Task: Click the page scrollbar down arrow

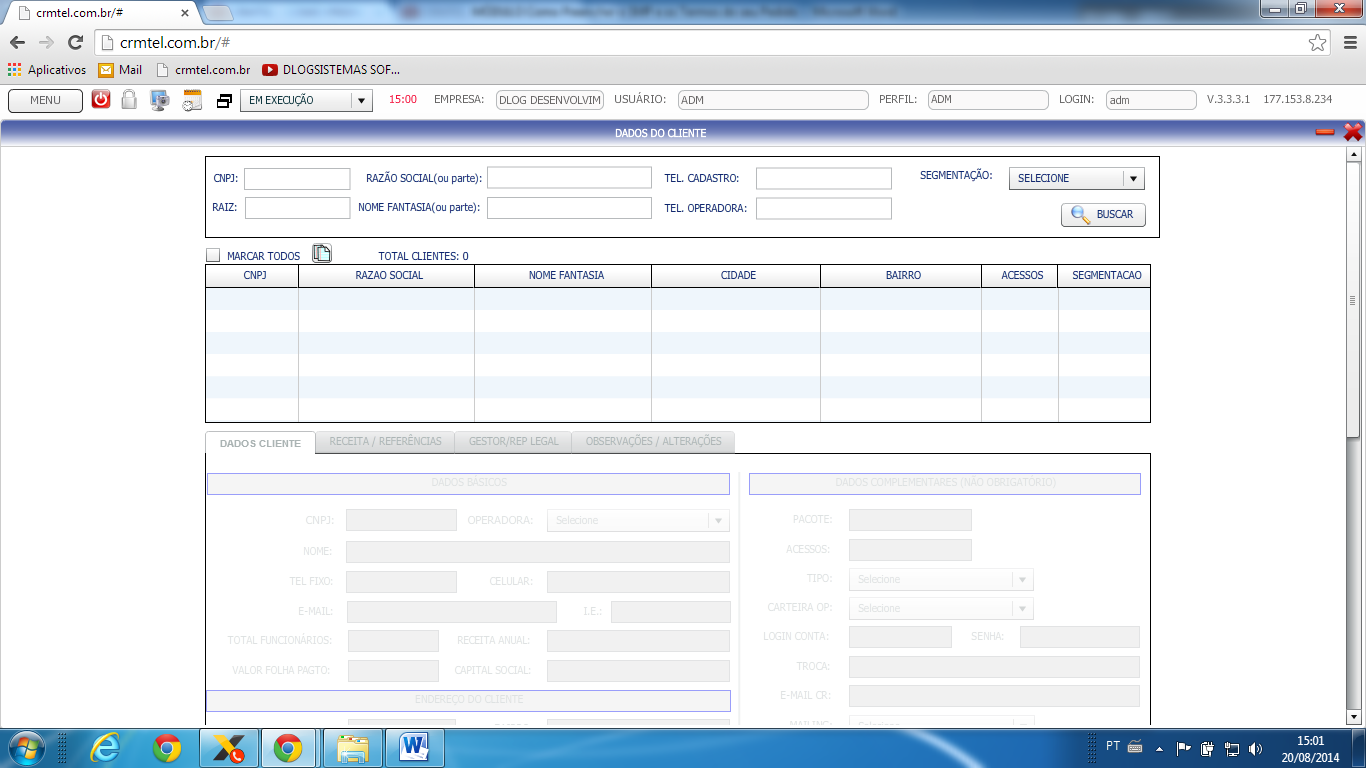Action: [1353, 717]
